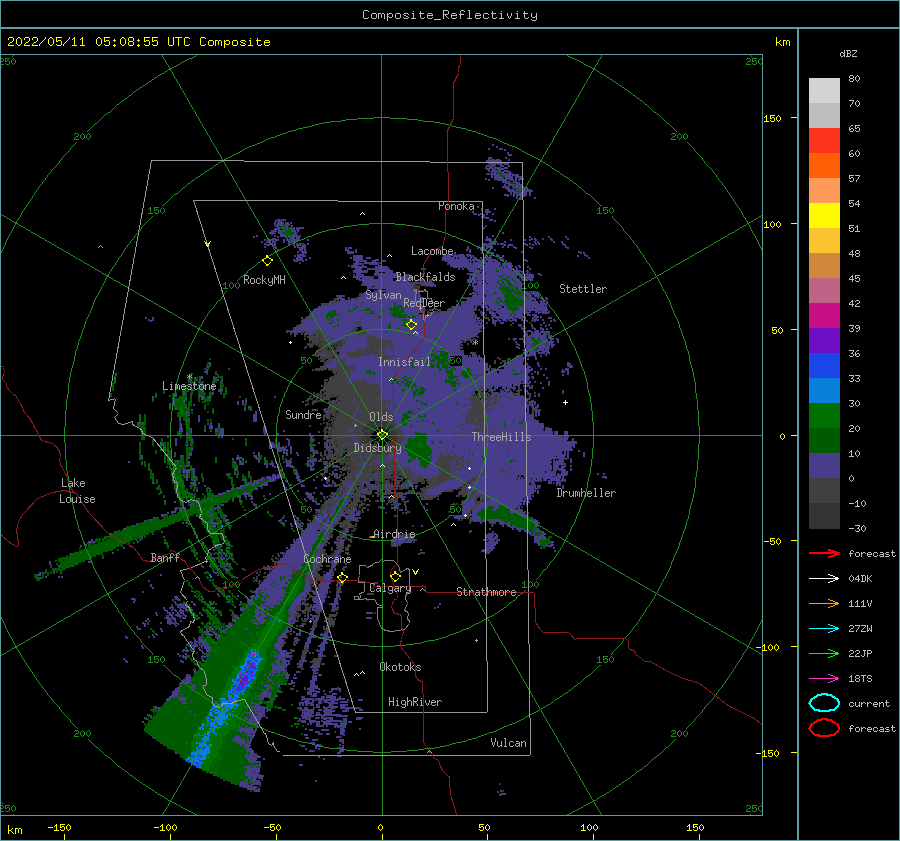The width and height of the screenshot is (900, 841).
Task: Click the dBZ legend heading
Action: tap(848, 53)
